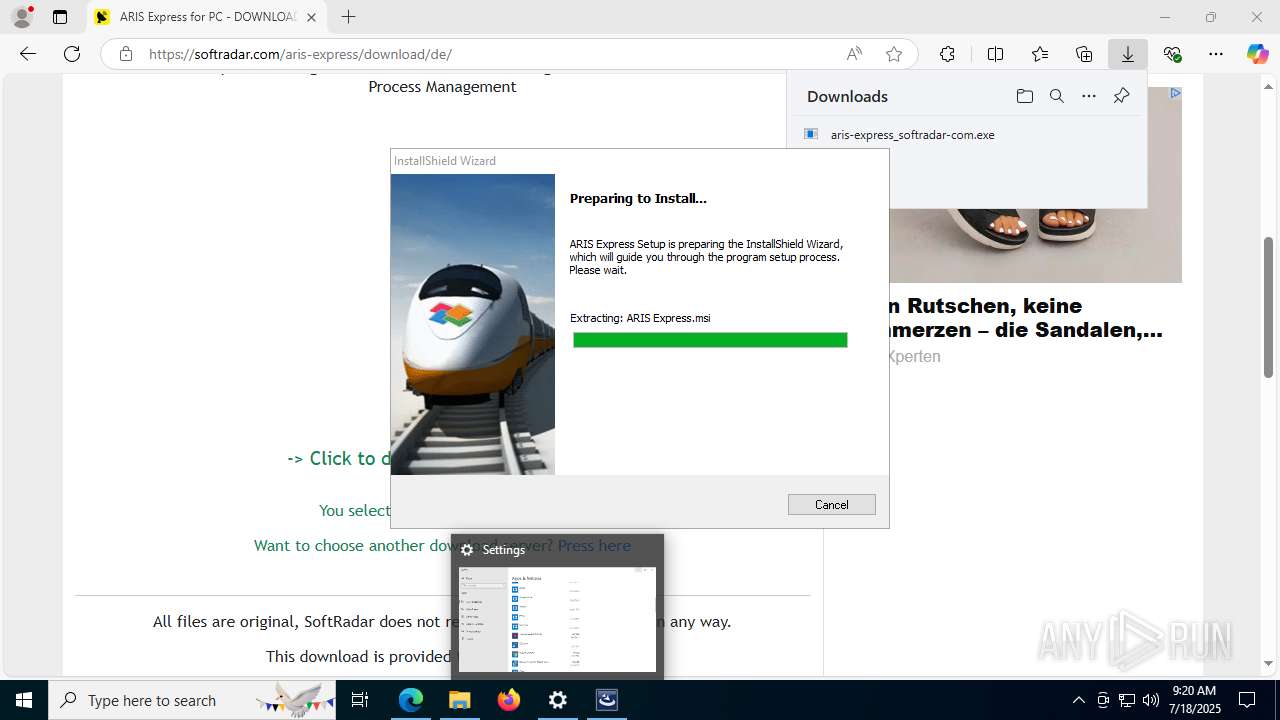Click the Edge profile avatar icon
The image size is (1280, 720).
pos(21,17)
